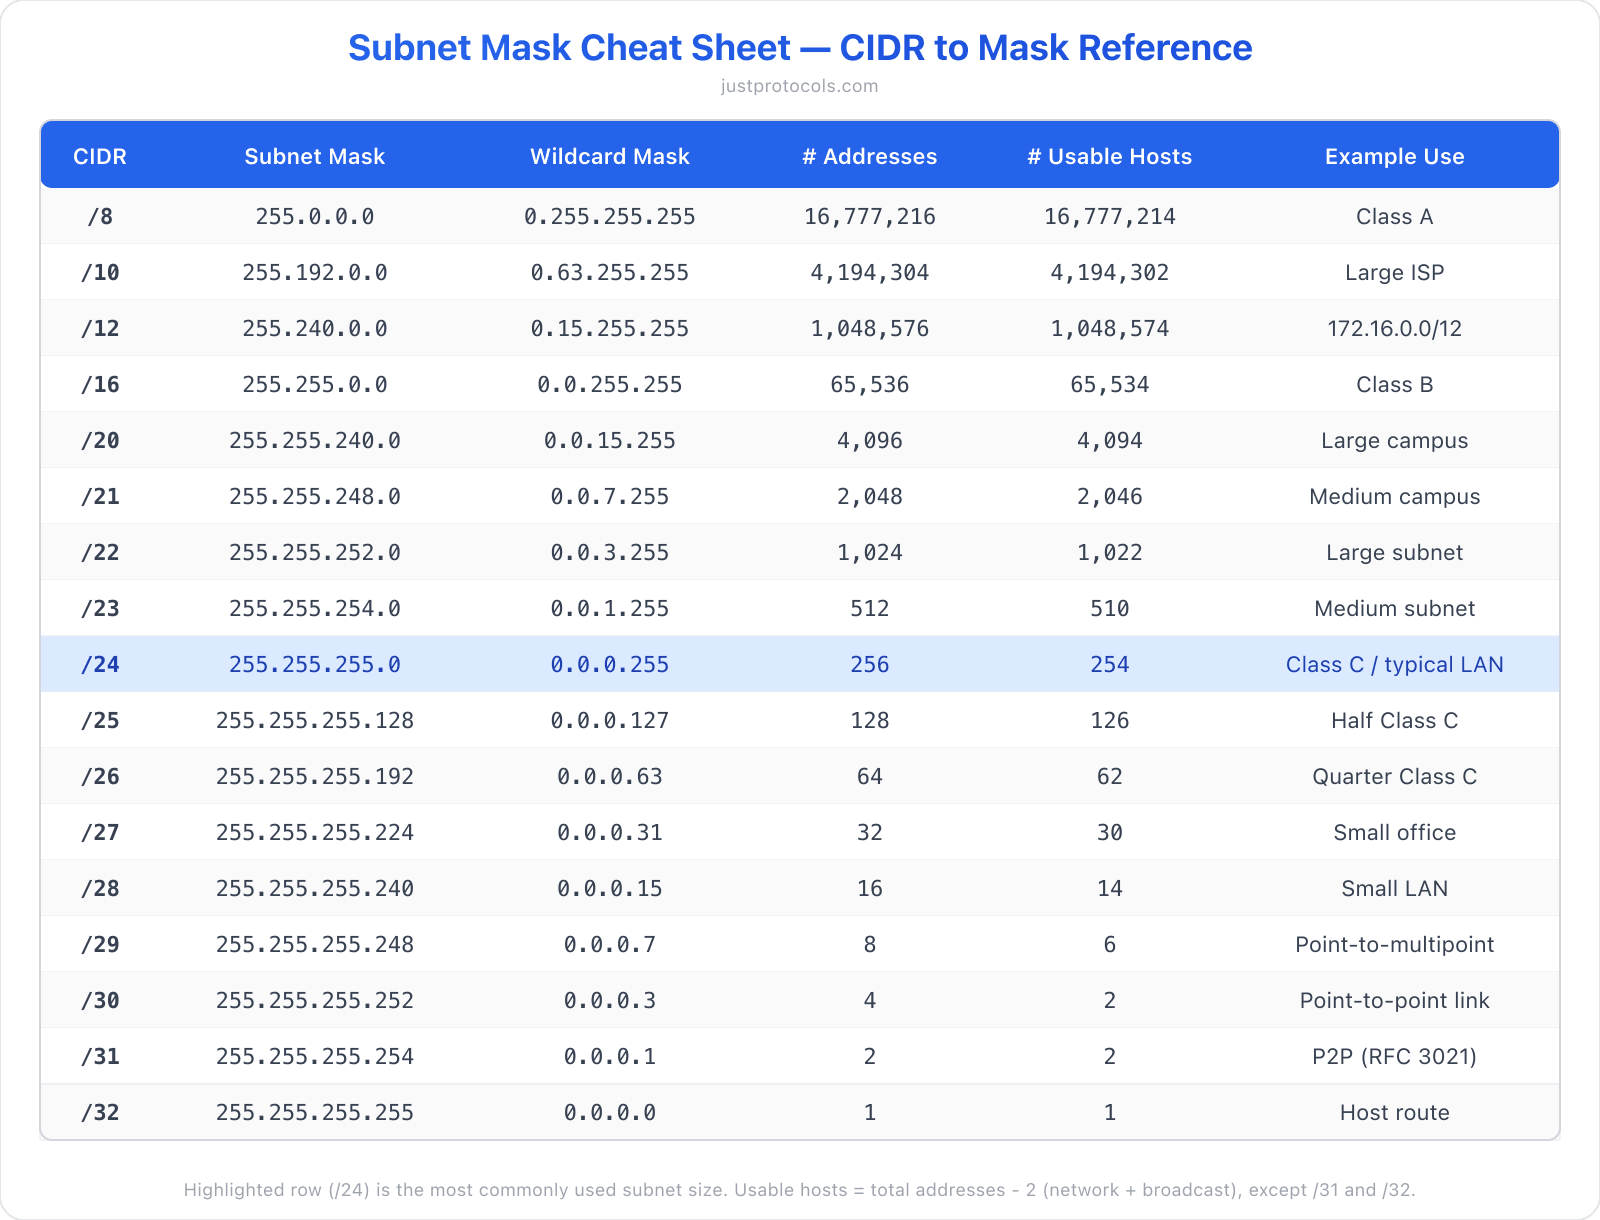Click the Host route example cell
1600x1220 pixels.
1394,1112
